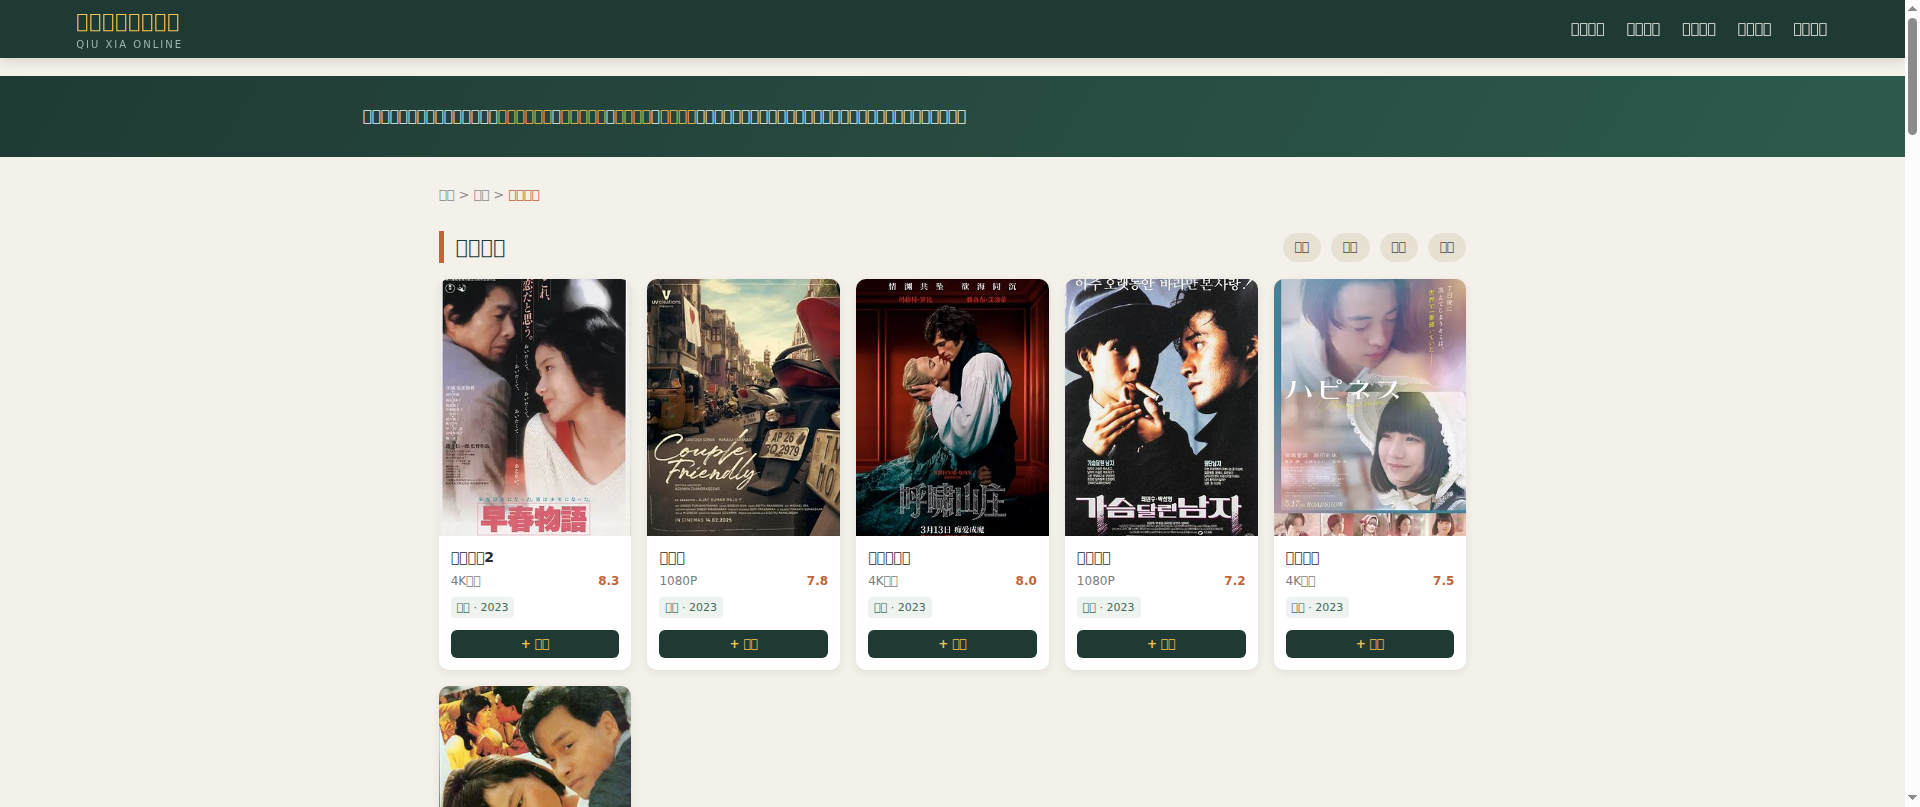Click the plus button on the card rated 7.8

pyautogui.click(x=743, y=644)
